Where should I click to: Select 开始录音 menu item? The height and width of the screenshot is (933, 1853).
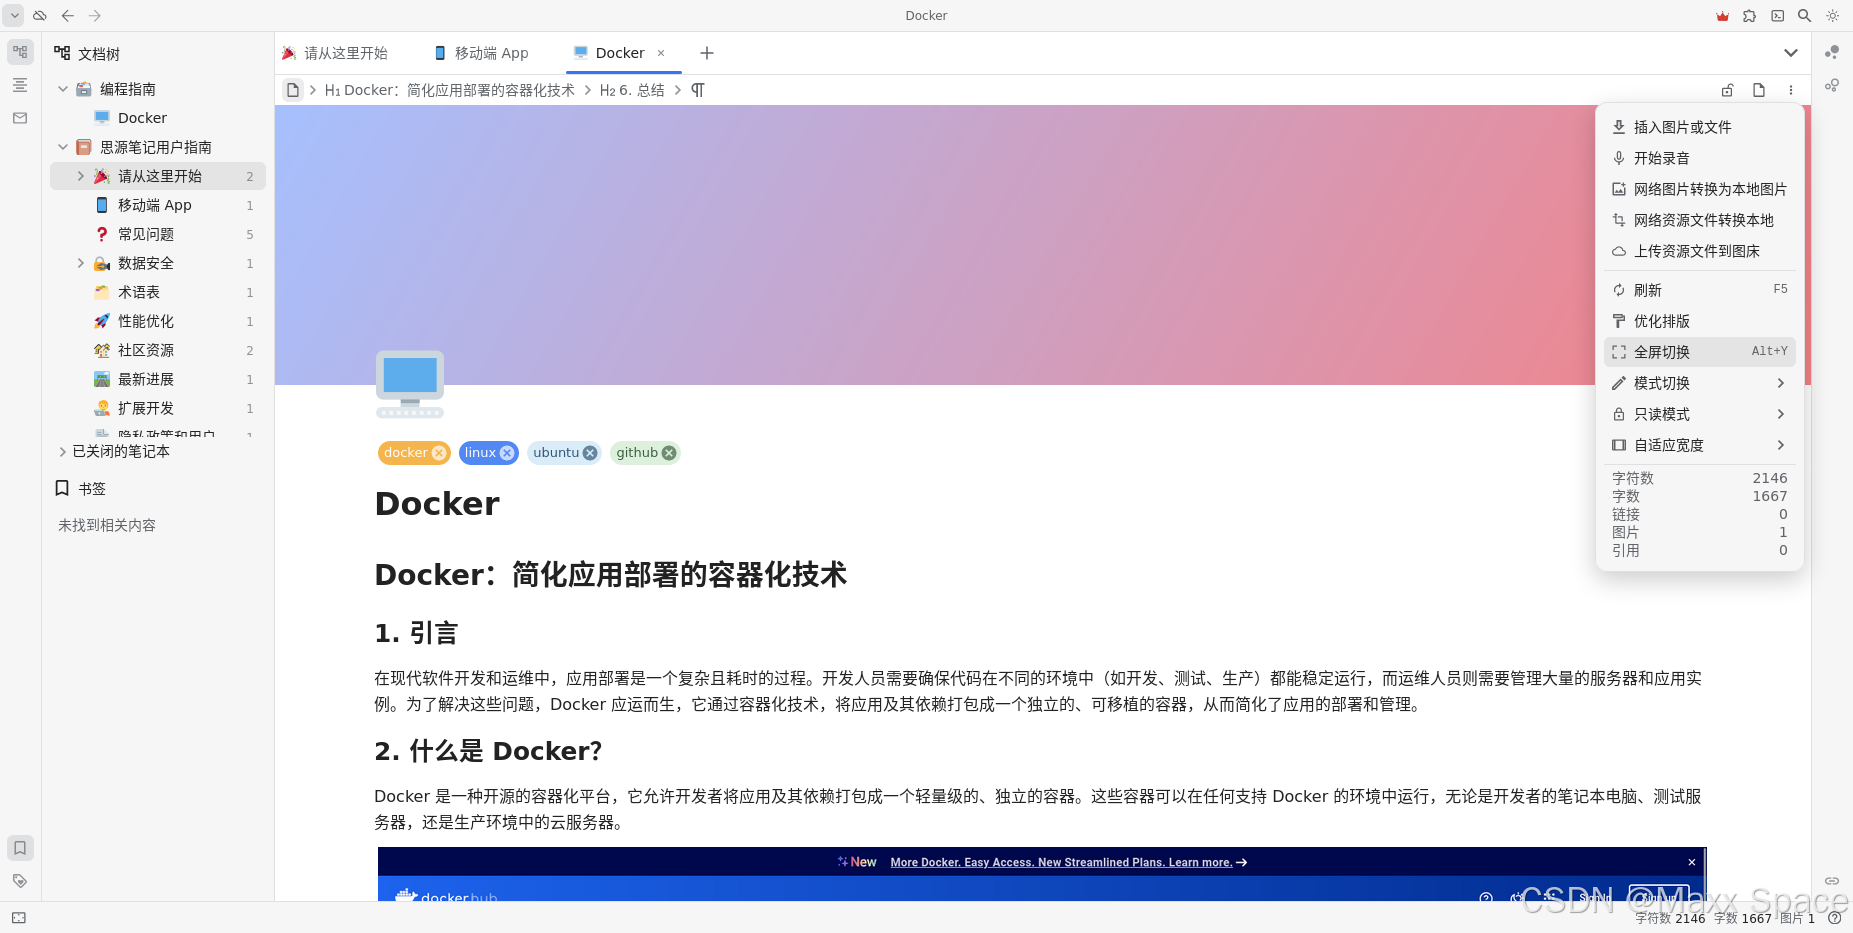click(x=1700, y=158)
